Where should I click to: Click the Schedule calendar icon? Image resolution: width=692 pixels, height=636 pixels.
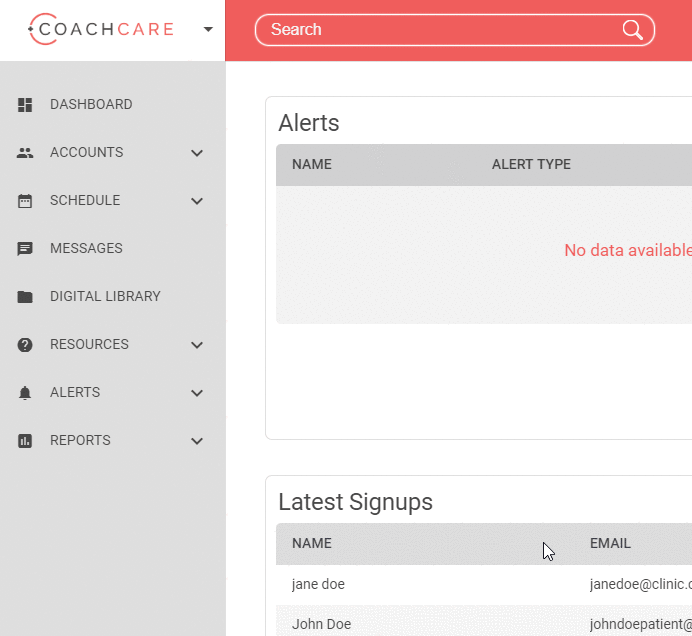pos(25,201)
